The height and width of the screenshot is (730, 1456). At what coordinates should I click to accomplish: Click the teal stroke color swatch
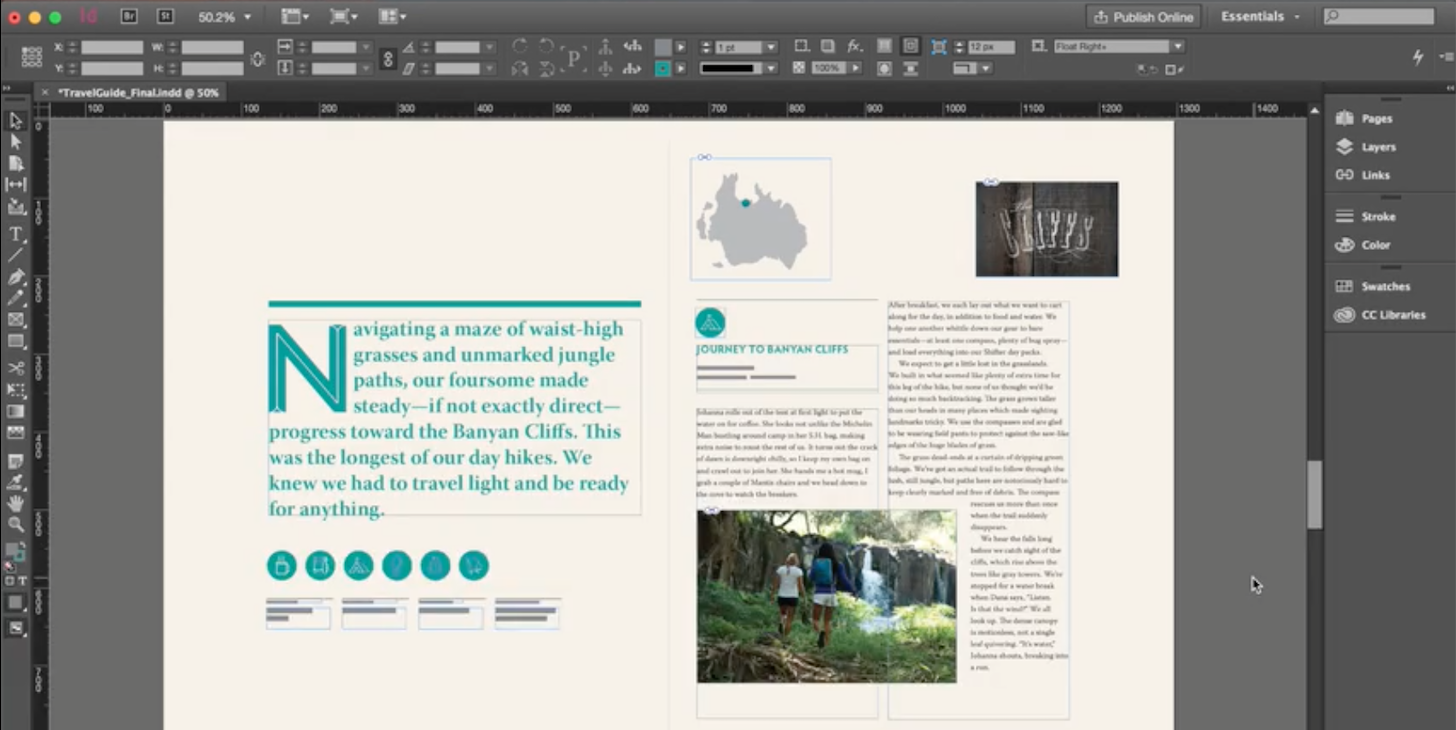tap(662, 69)
